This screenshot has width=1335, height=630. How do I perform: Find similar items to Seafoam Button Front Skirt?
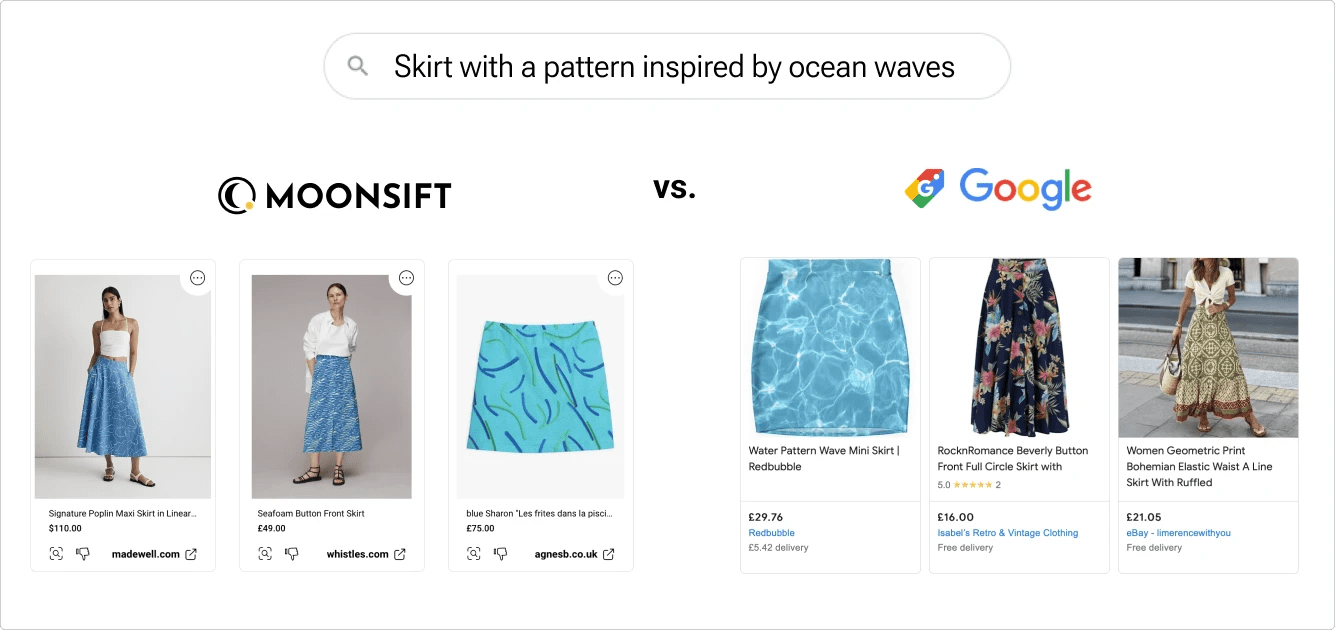(x=266, y=554)
